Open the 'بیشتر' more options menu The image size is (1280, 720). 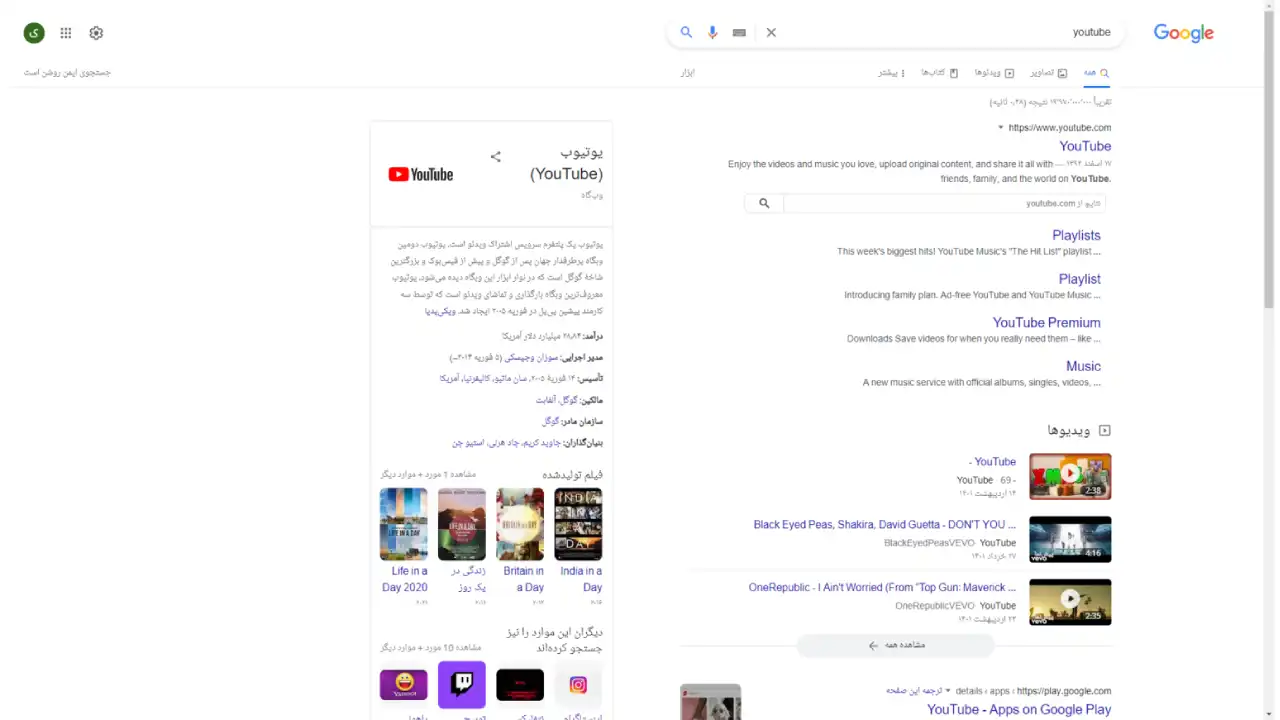coord(891,73)
